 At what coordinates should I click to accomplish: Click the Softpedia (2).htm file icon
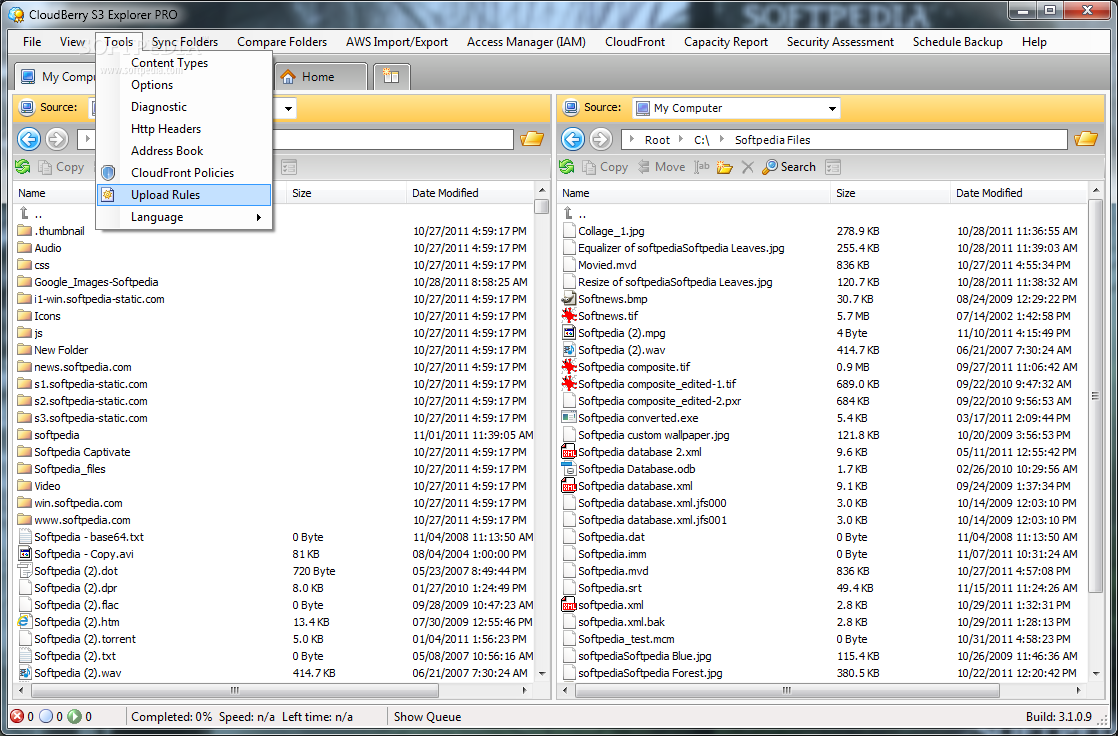click(25, 621)
